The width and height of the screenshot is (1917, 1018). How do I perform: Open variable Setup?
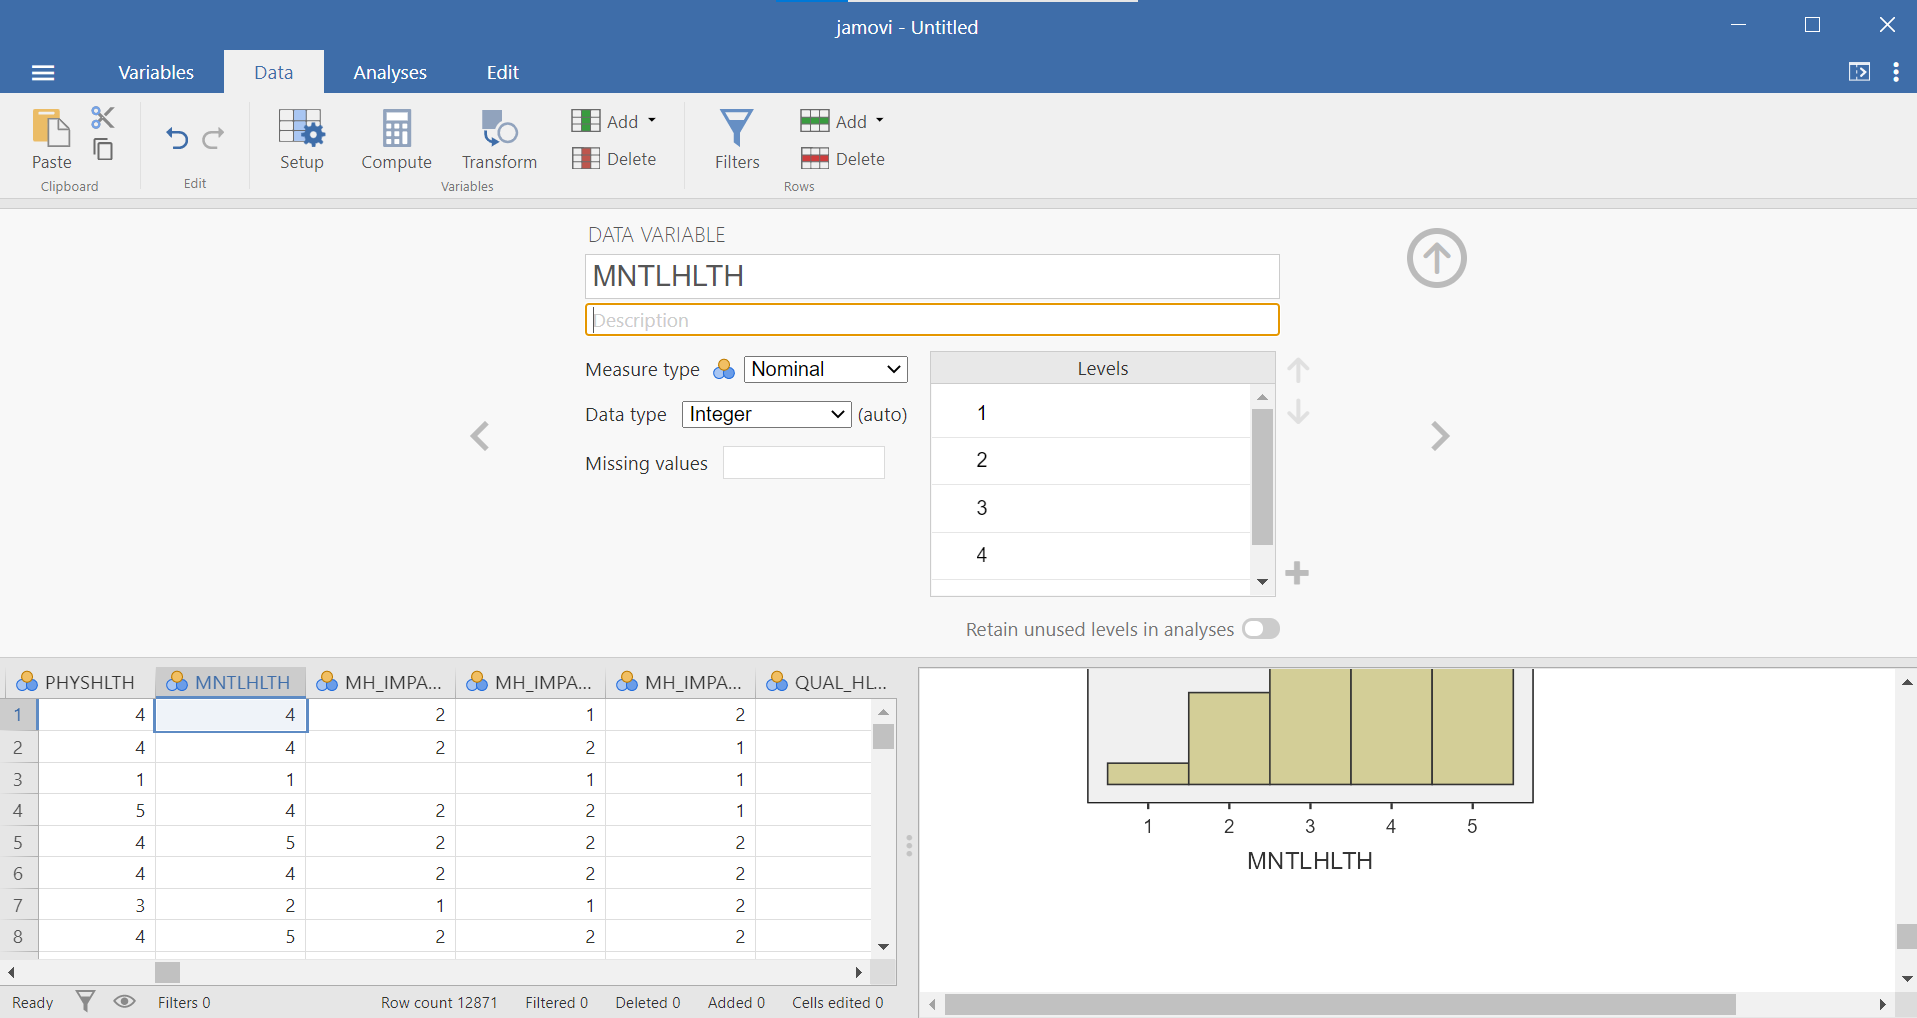(301, 140)
